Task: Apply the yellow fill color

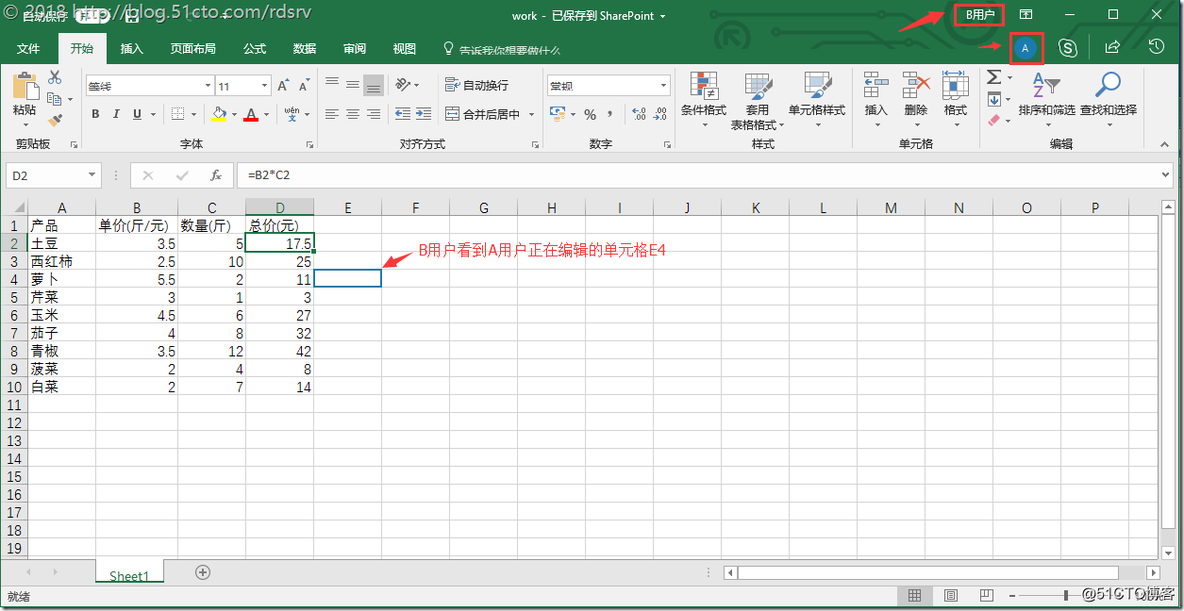Action: (219, 114)
